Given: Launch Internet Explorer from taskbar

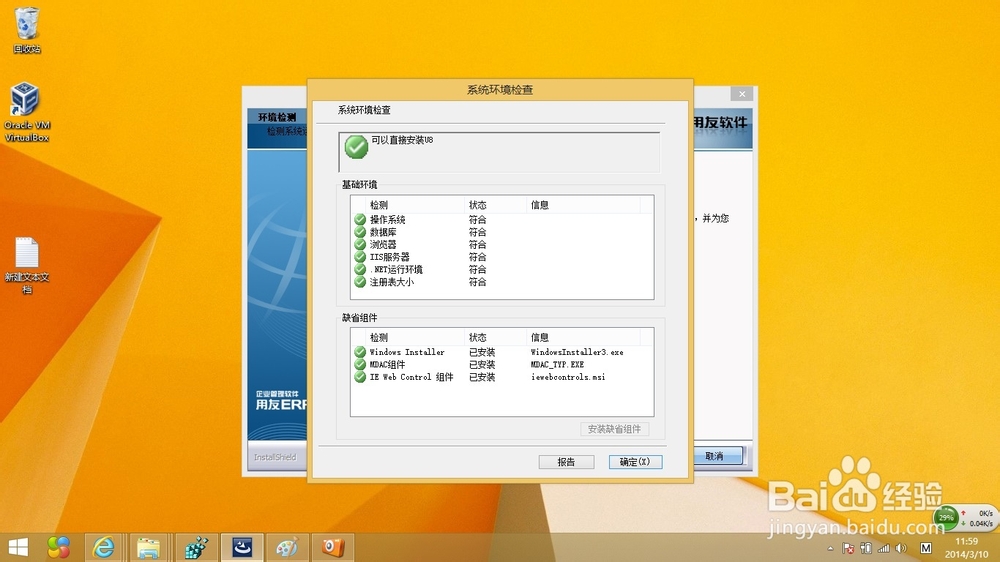Looking at the screenshot, I should (103, 547).
